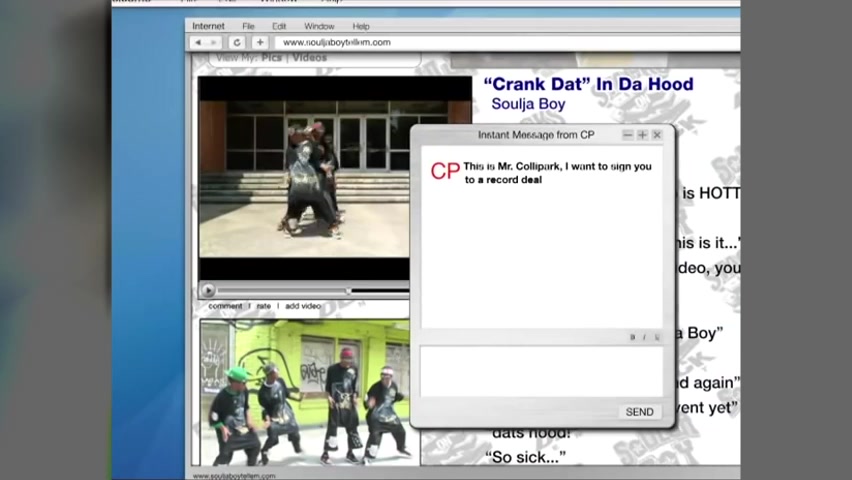Click the video progress slider handle

[349, 291]
